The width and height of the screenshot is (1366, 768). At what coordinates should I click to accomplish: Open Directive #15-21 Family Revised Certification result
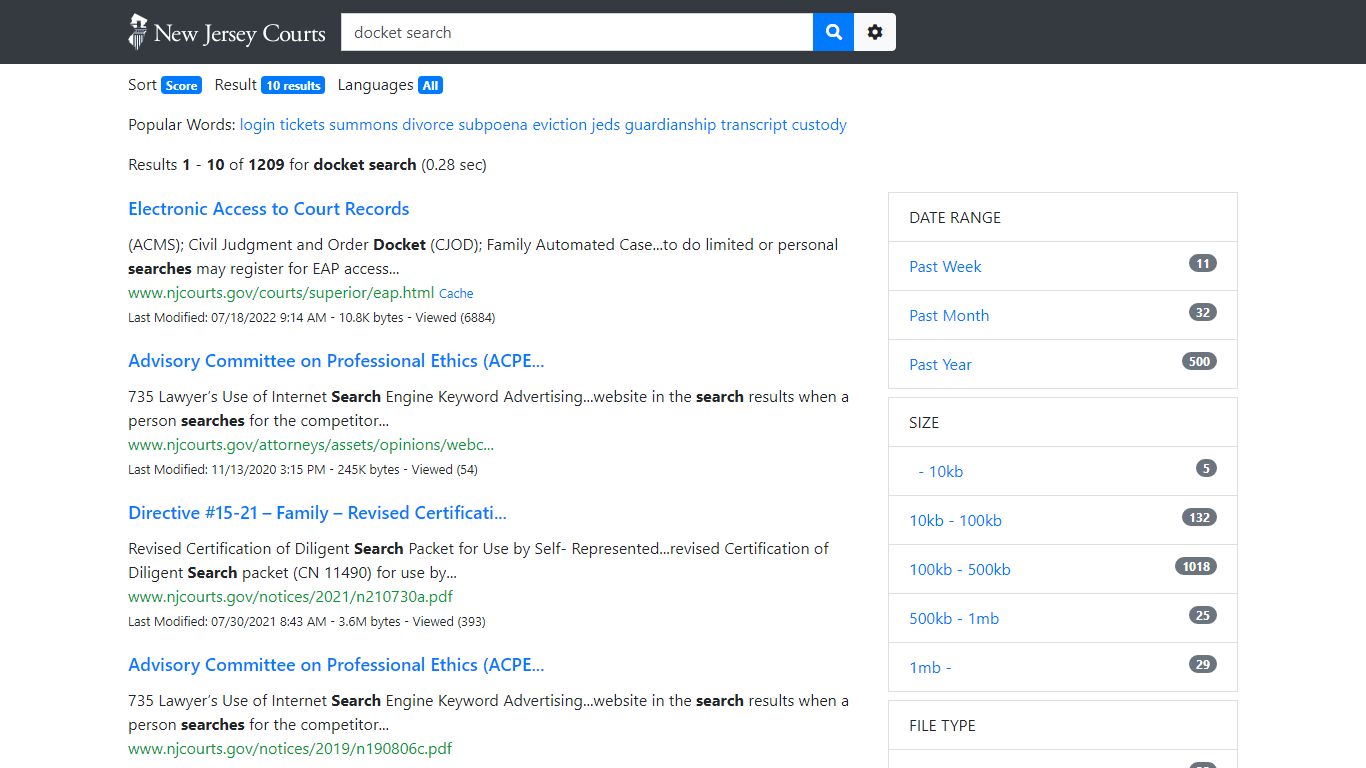click(317, 513)
